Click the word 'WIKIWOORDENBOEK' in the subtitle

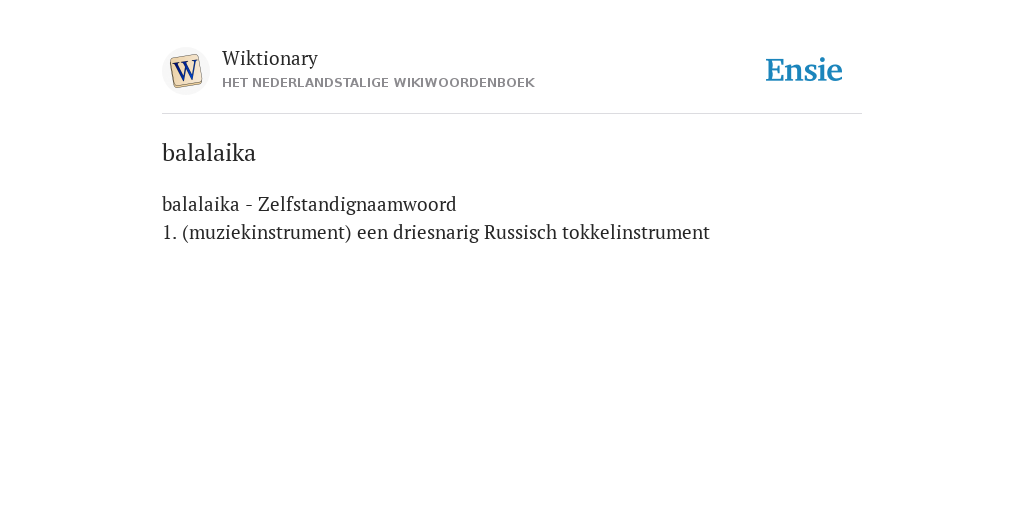(x=464, y=83)
